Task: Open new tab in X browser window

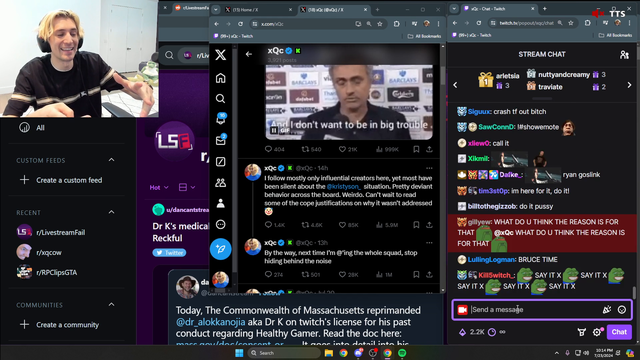Action: 377,10
